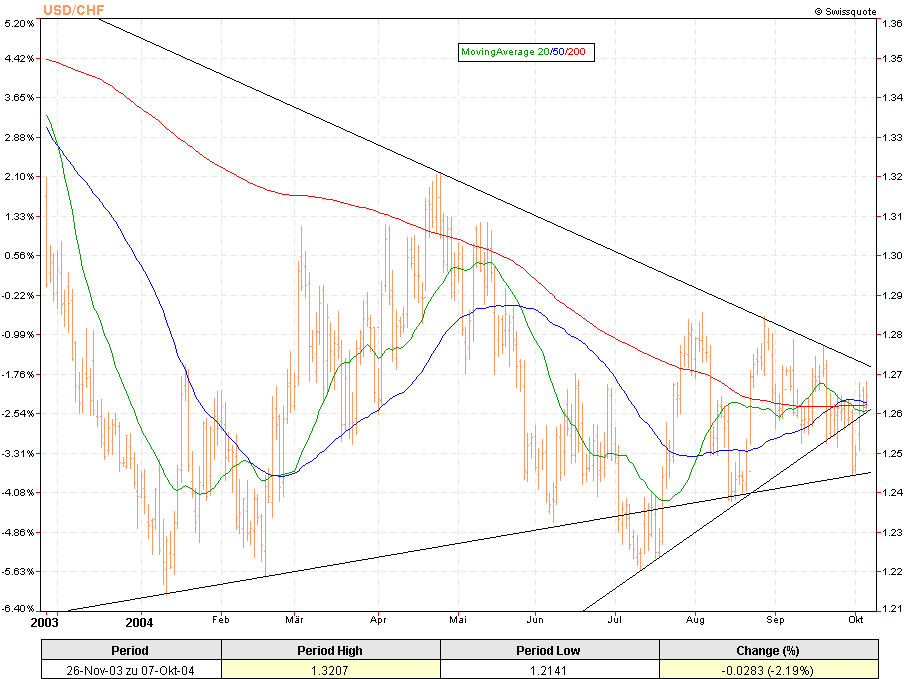Click the -4.08% left axis label

pyautogui.click(x=18, y=492)
